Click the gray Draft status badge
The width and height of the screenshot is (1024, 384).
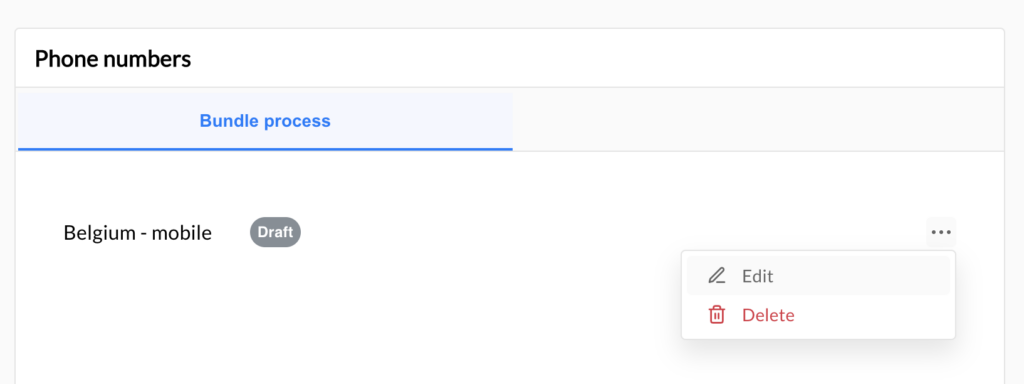click(275, 232)
